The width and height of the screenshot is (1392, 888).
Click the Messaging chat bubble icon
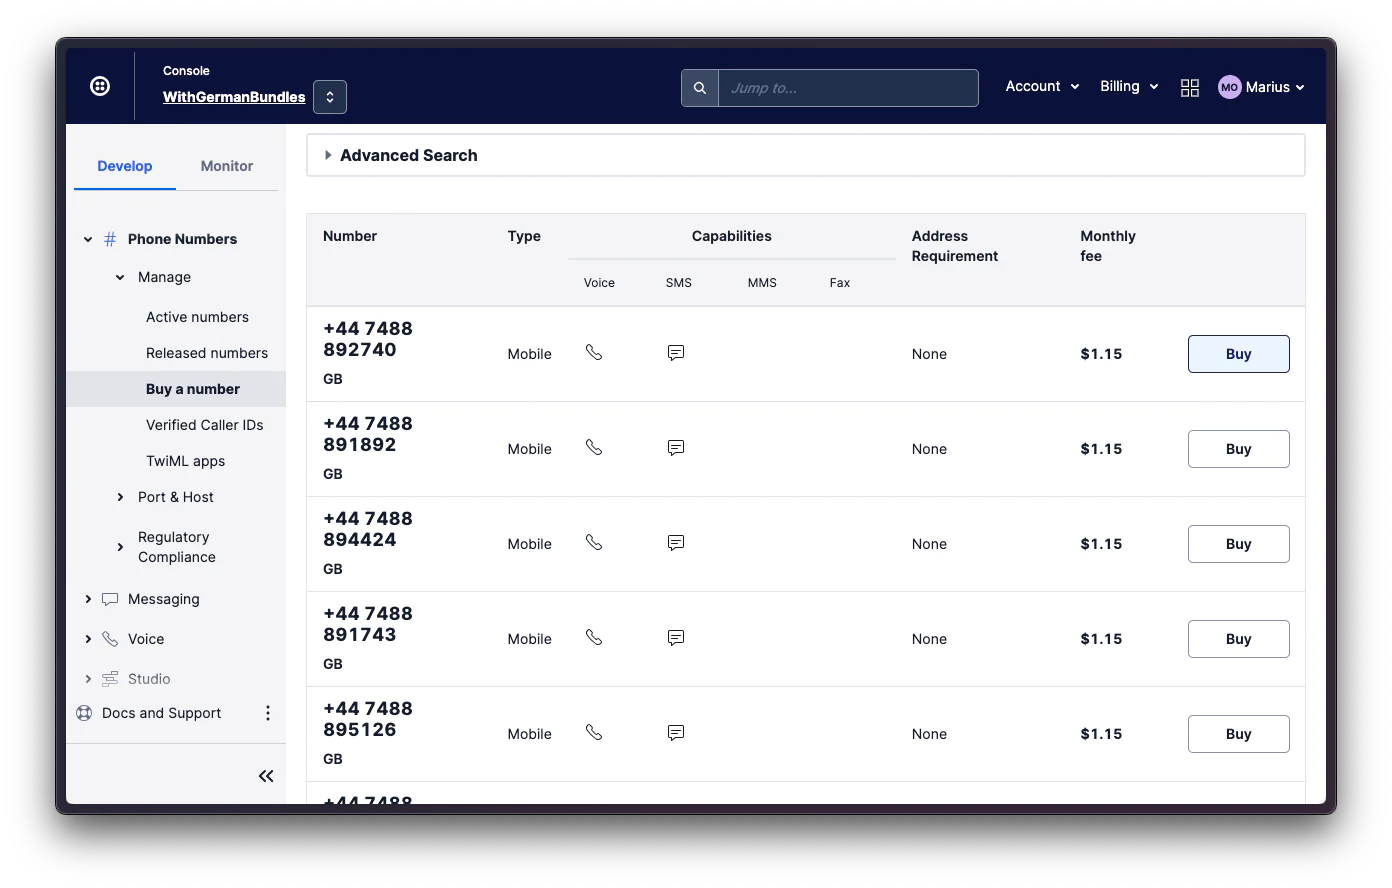(110, 599)
